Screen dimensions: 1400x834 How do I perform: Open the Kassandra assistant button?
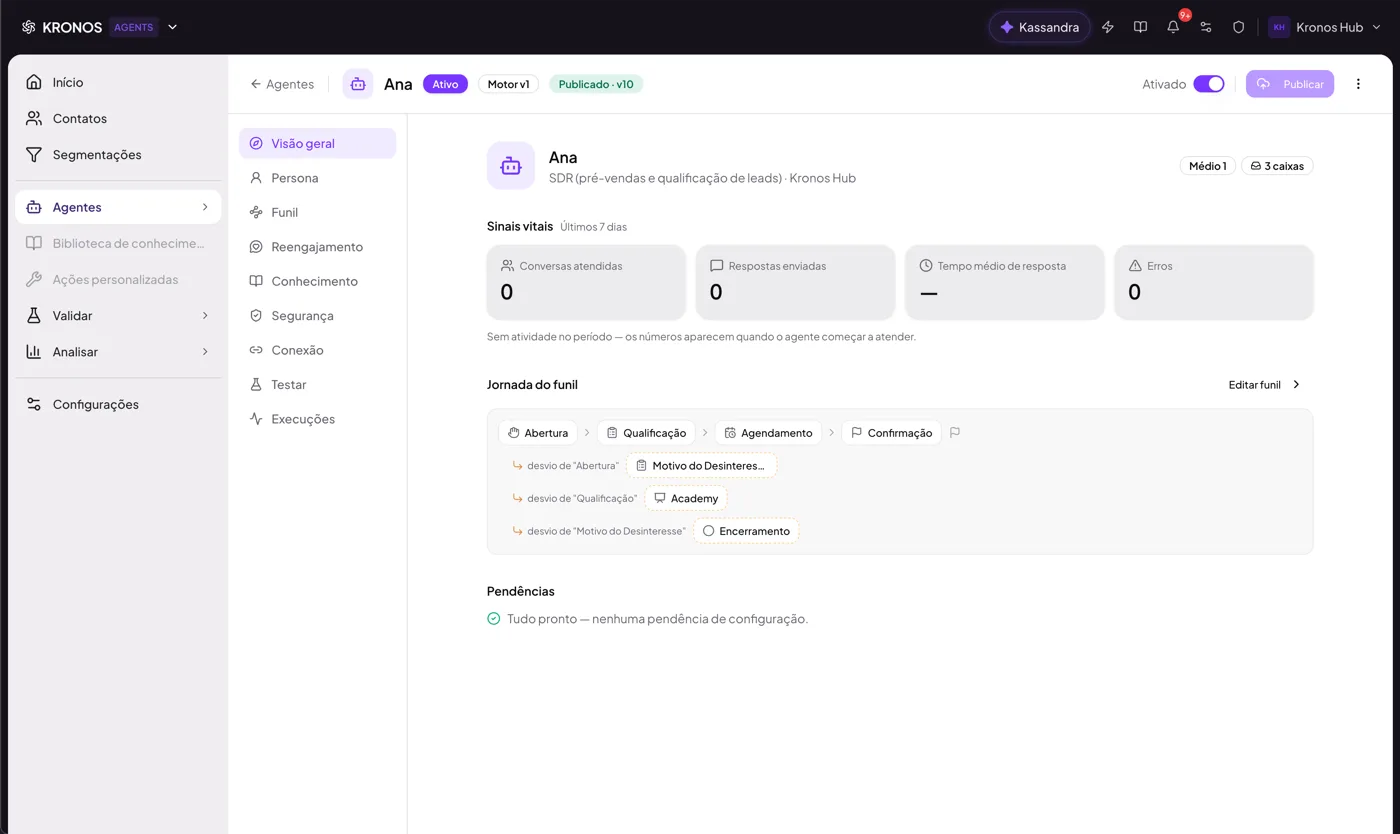1040,27
